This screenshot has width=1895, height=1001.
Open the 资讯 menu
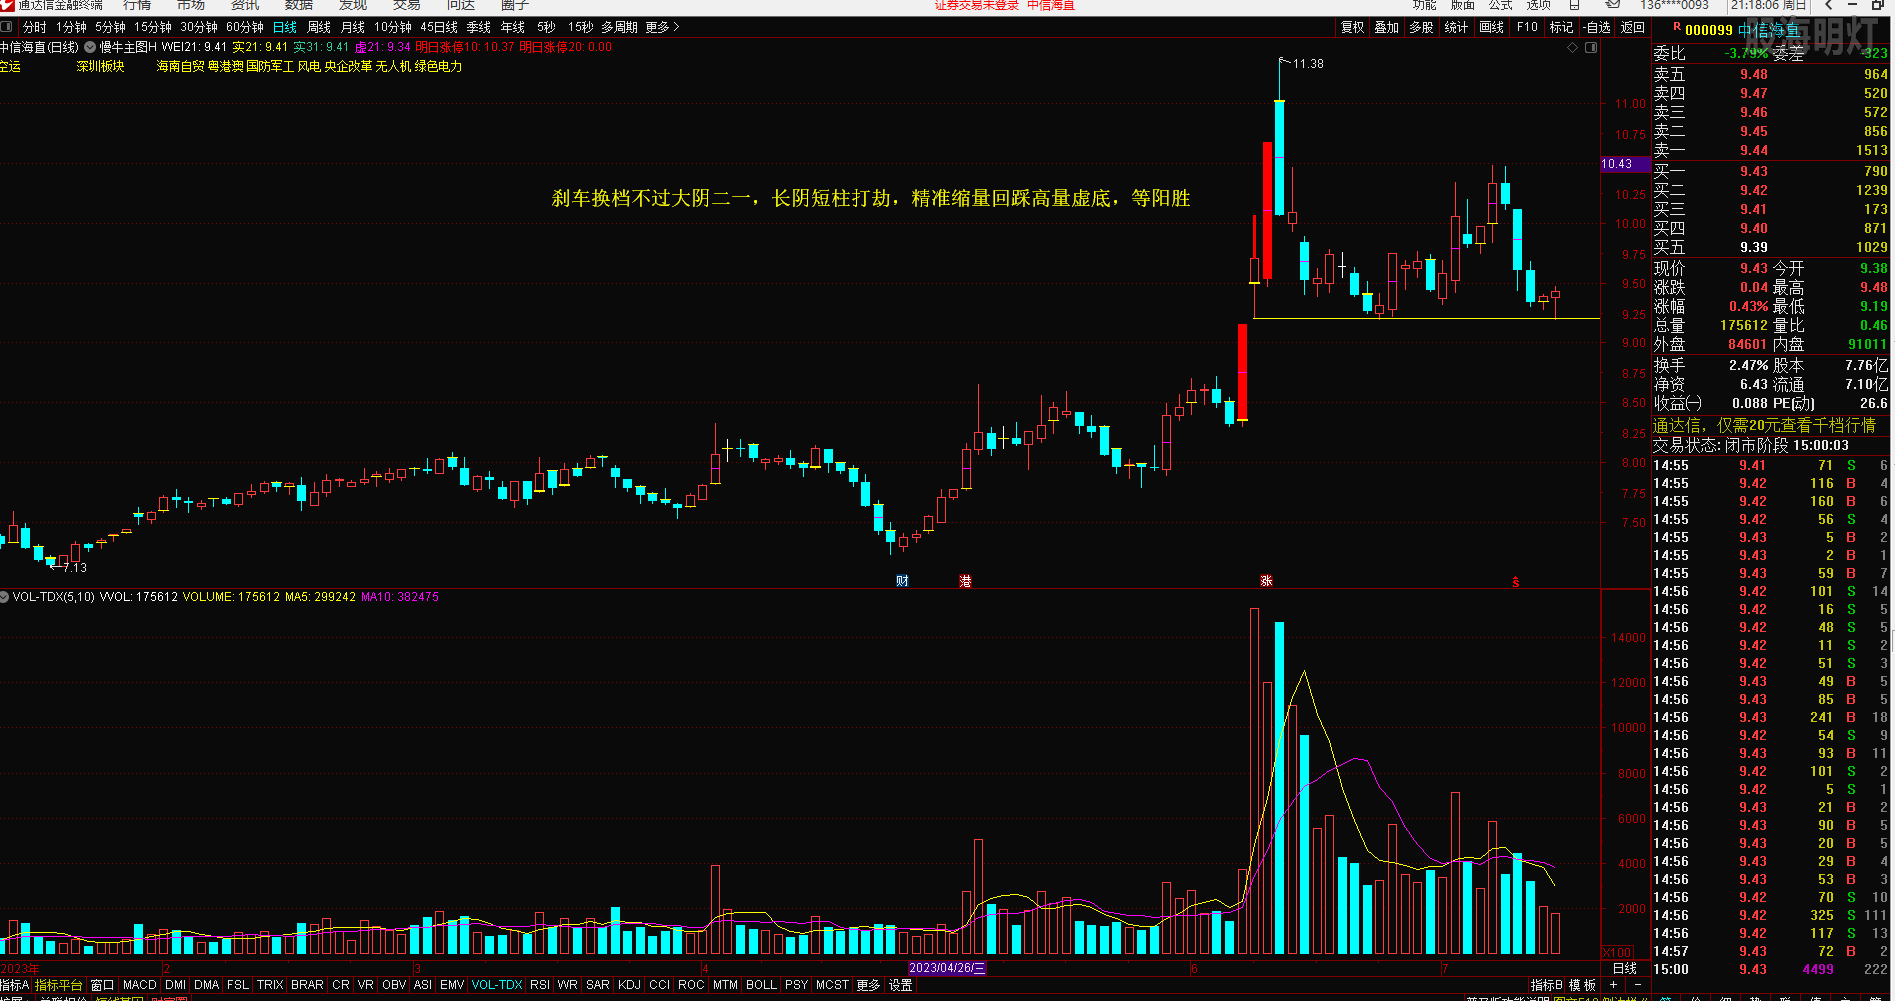245,5
